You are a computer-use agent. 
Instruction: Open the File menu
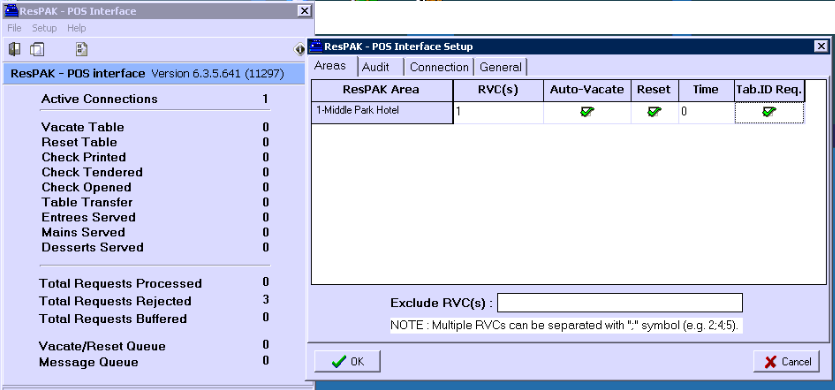14,28
